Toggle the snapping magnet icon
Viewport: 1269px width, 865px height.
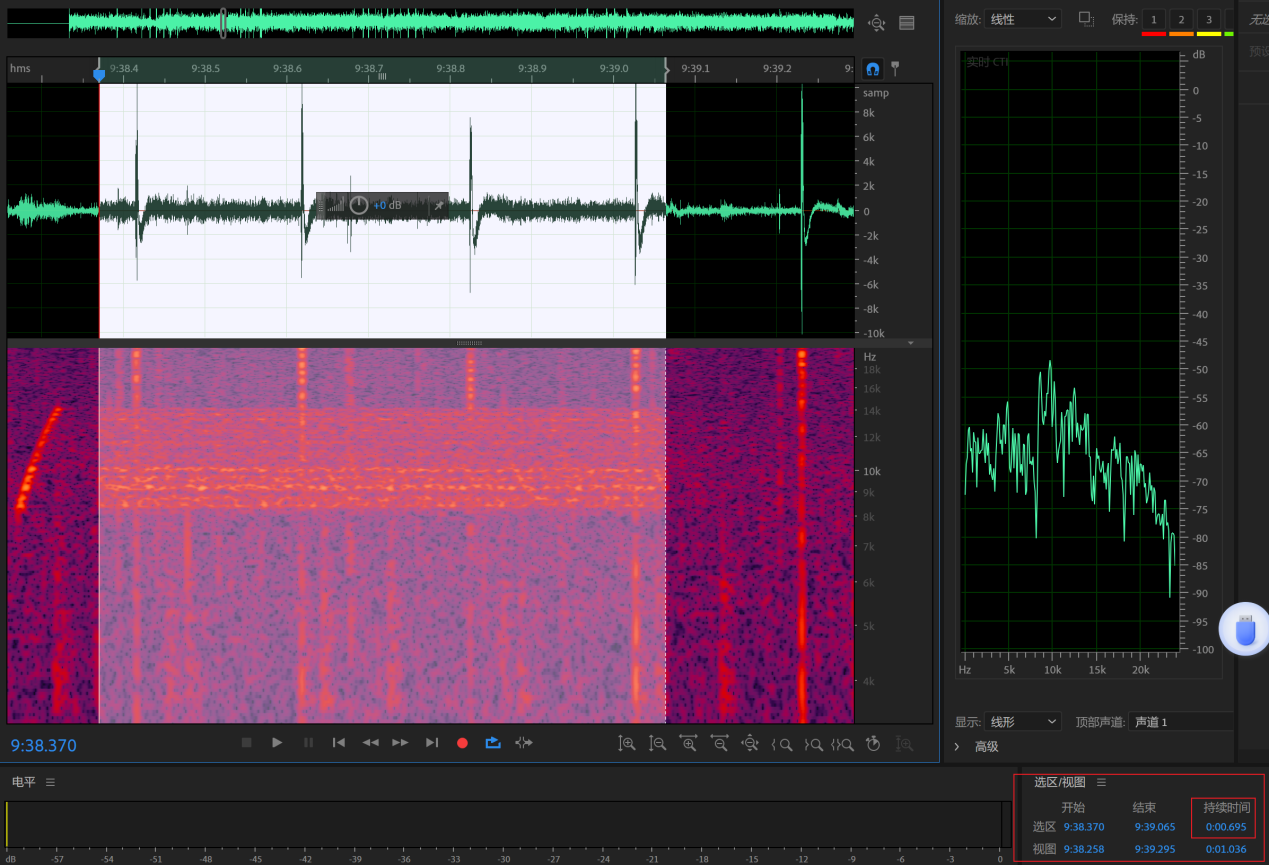tap(873, 69)
